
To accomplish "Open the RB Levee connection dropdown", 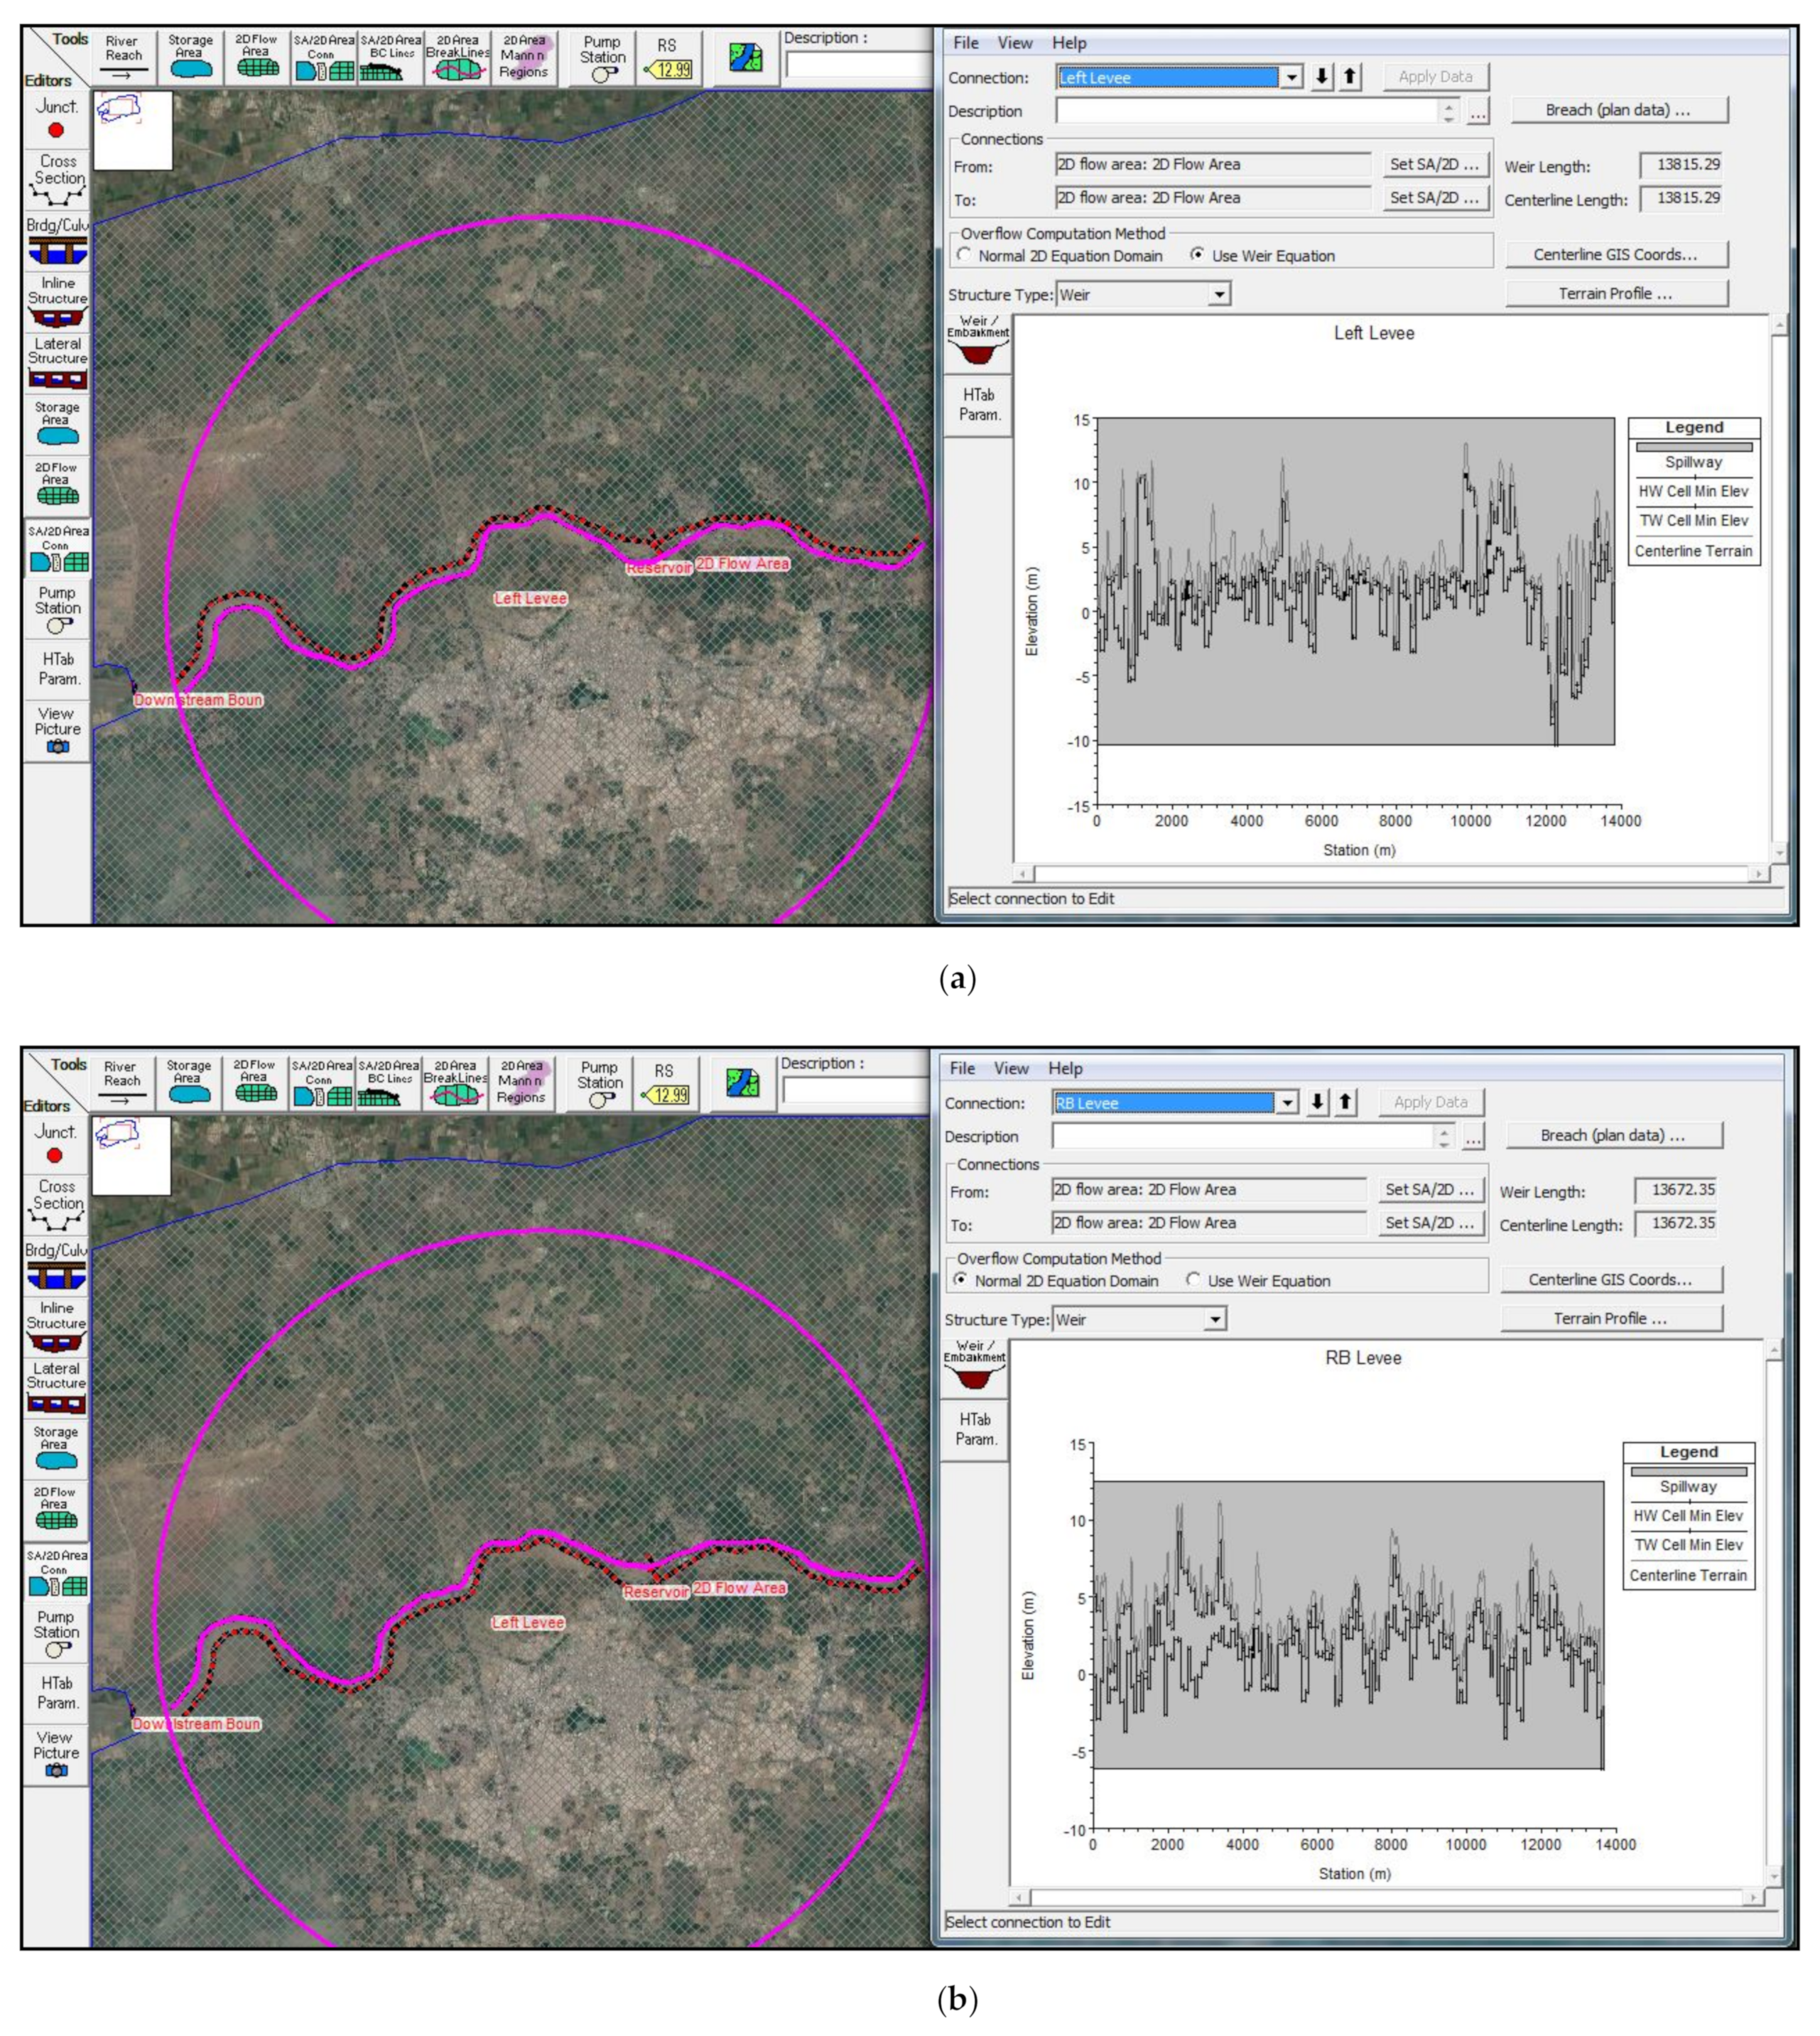I will (1287, 1102).
